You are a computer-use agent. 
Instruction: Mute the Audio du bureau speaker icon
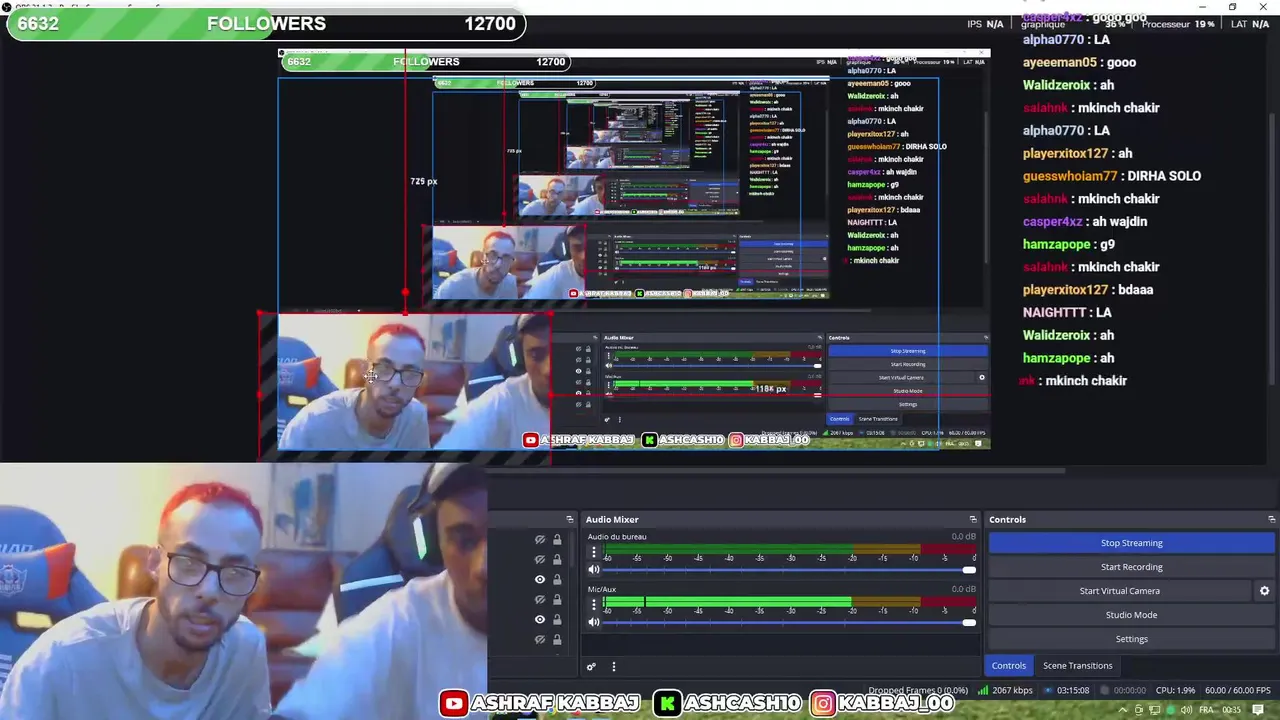594,570
